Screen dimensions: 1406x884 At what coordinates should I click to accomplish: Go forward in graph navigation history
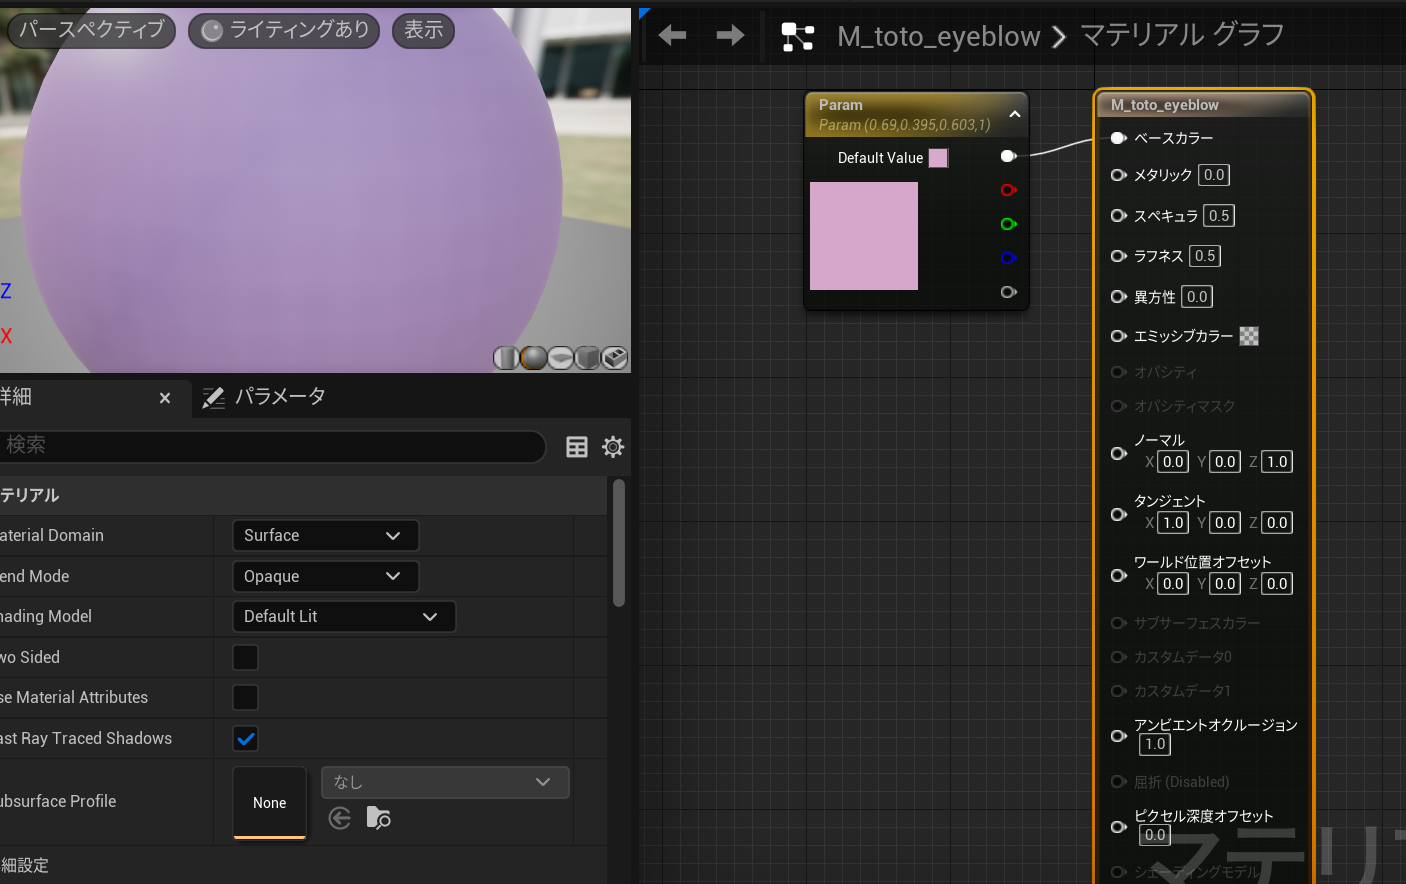pos(731,36)
